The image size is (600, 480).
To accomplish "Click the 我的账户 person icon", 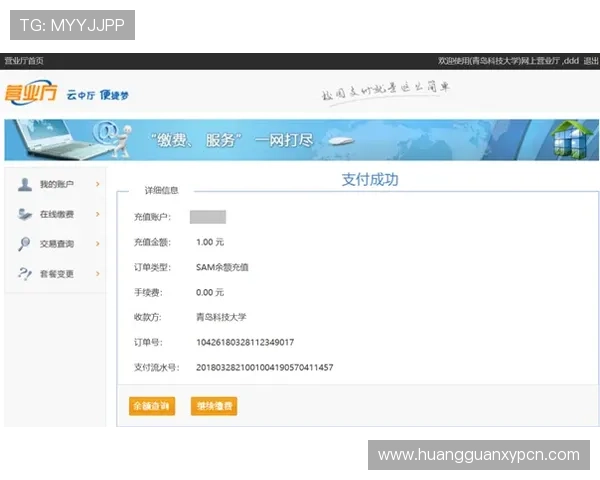I will [x=25, y=184].
